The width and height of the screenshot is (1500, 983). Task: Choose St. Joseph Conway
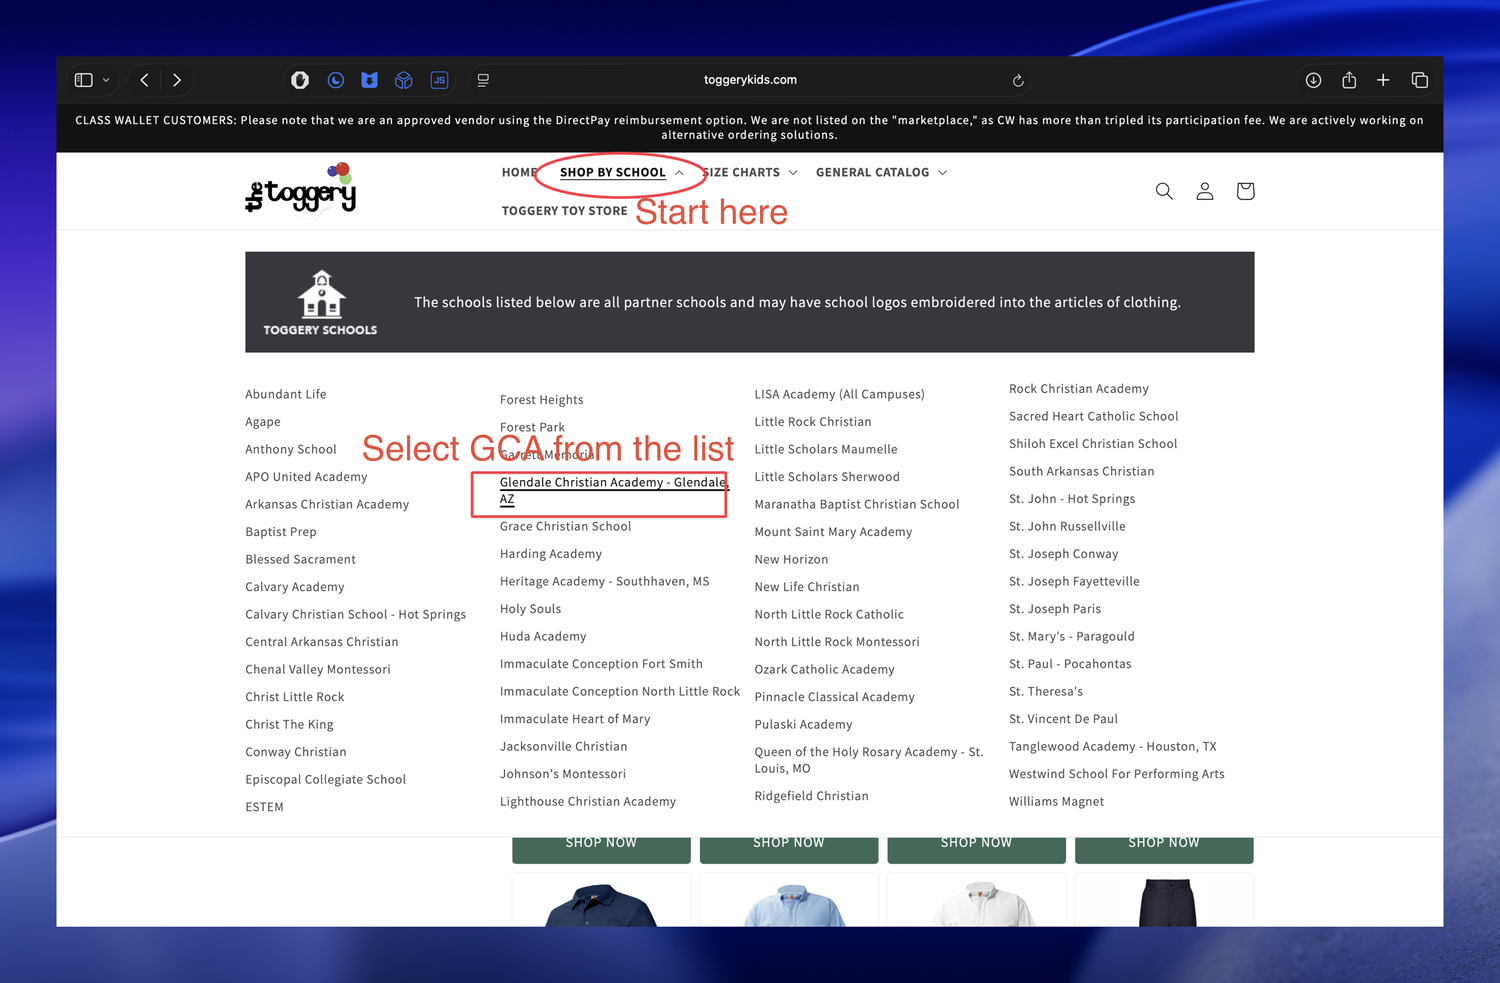[1064, 554]
